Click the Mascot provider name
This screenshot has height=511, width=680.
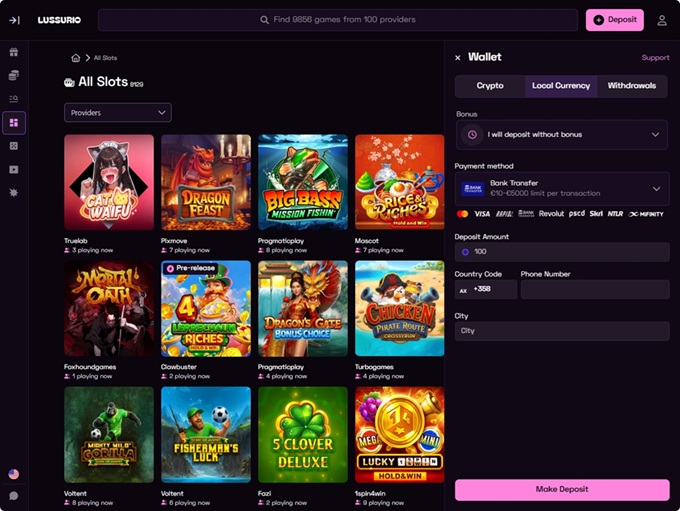tap(366, 241)
